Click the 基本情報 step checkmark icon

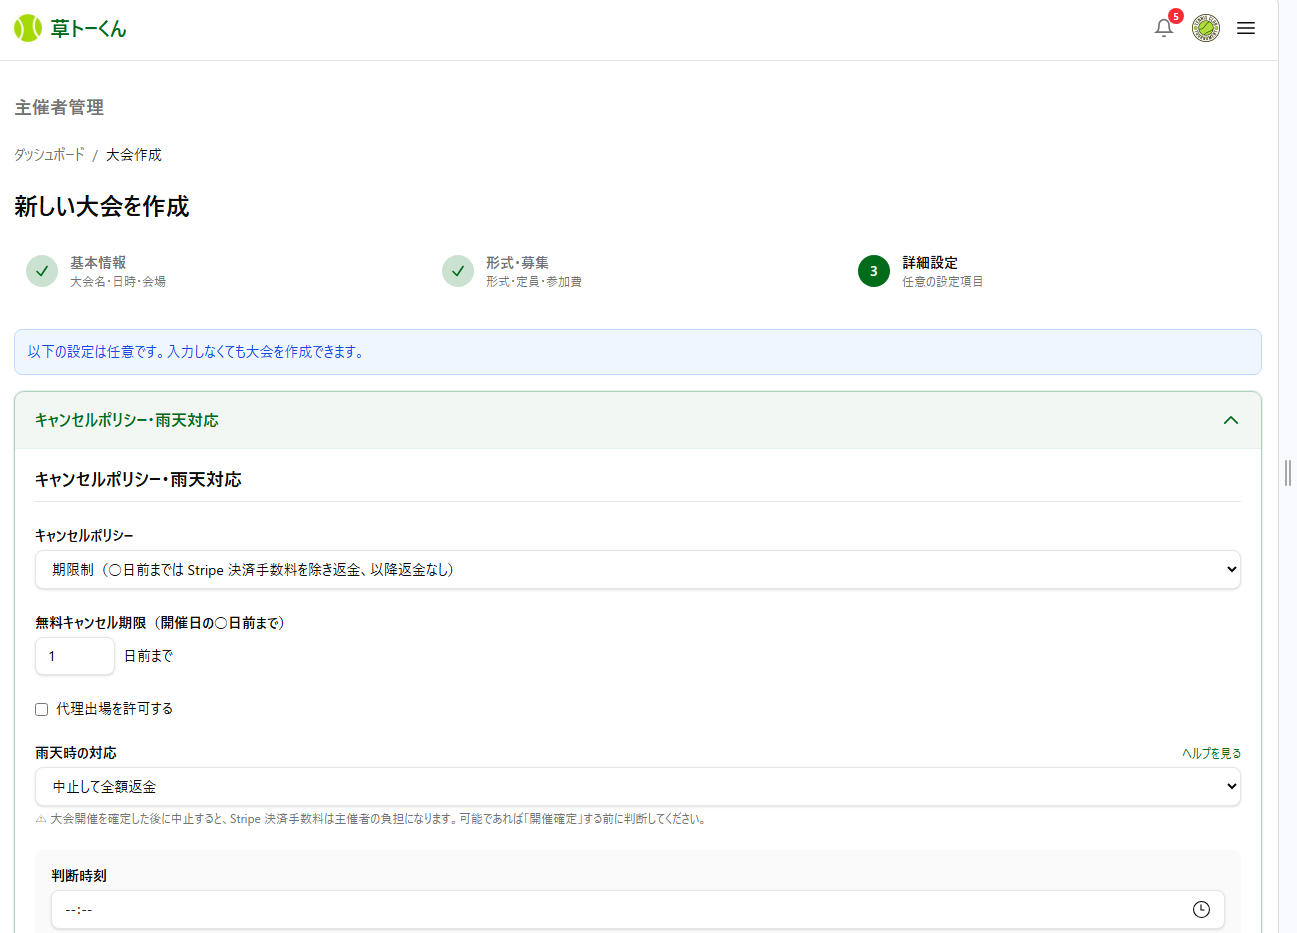coord(42,271)
